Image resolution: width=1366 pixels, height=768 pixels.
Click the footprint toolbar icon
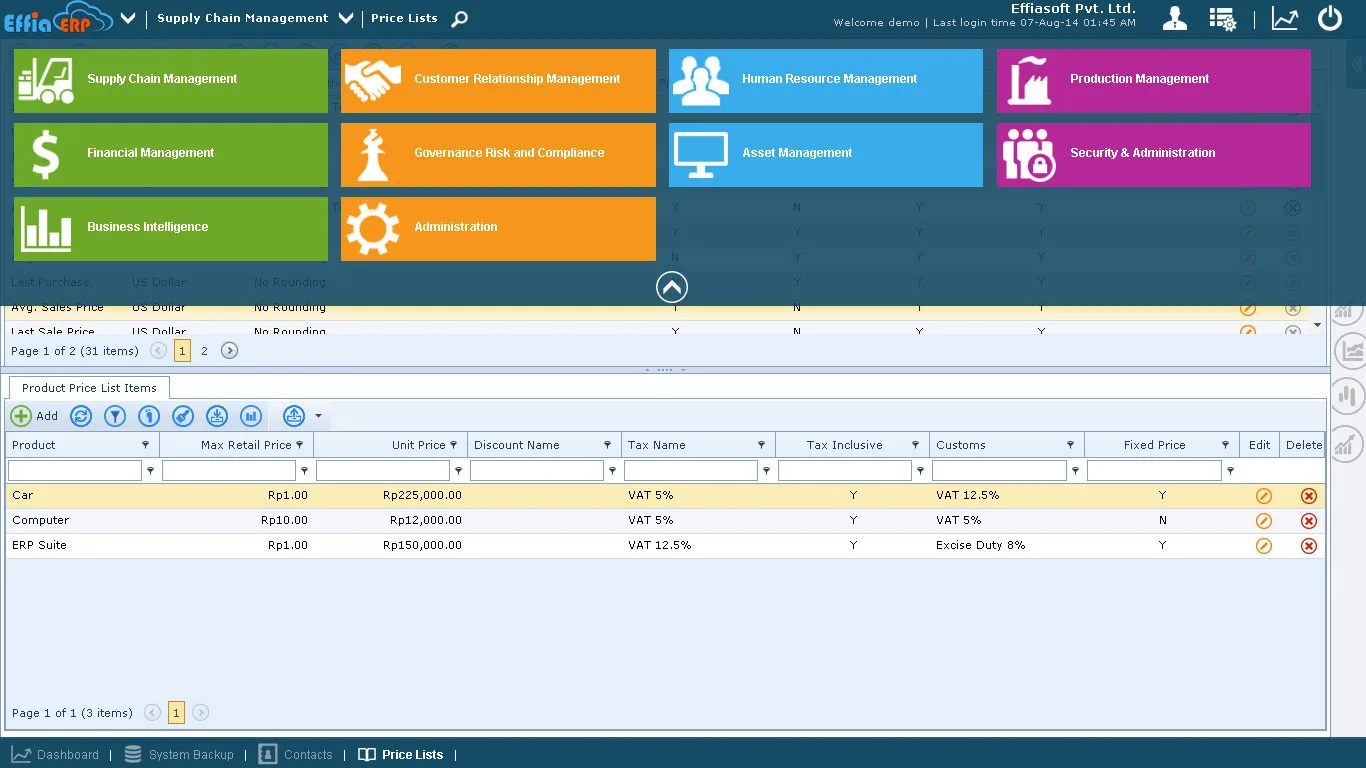pos(149,416)
